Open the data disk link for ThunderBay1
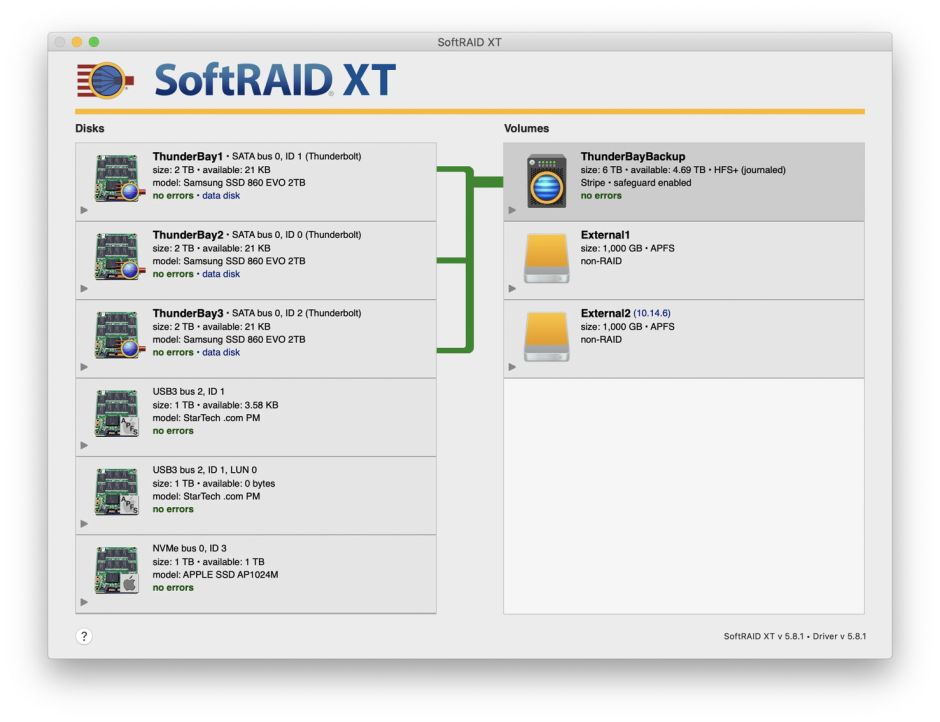The image size is (940, 722). (x=220, y=195)
